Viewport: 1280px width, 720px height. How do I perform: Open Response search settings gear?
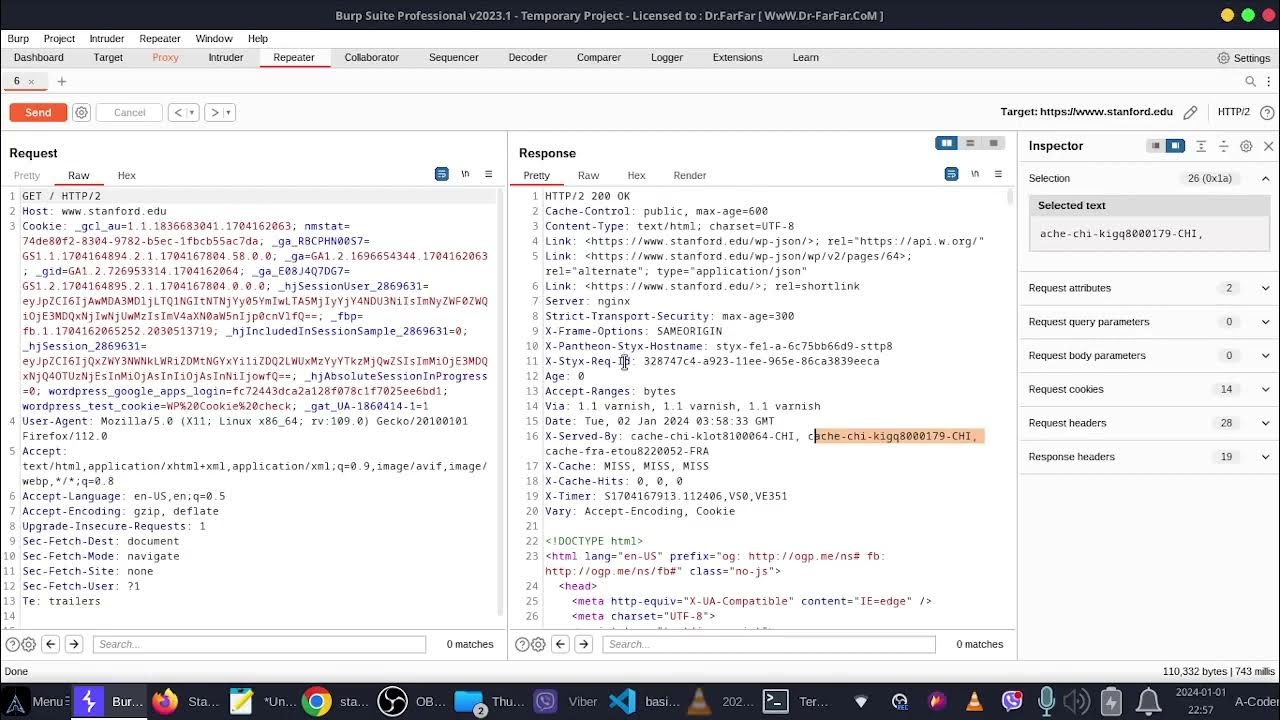coord(538,644)
